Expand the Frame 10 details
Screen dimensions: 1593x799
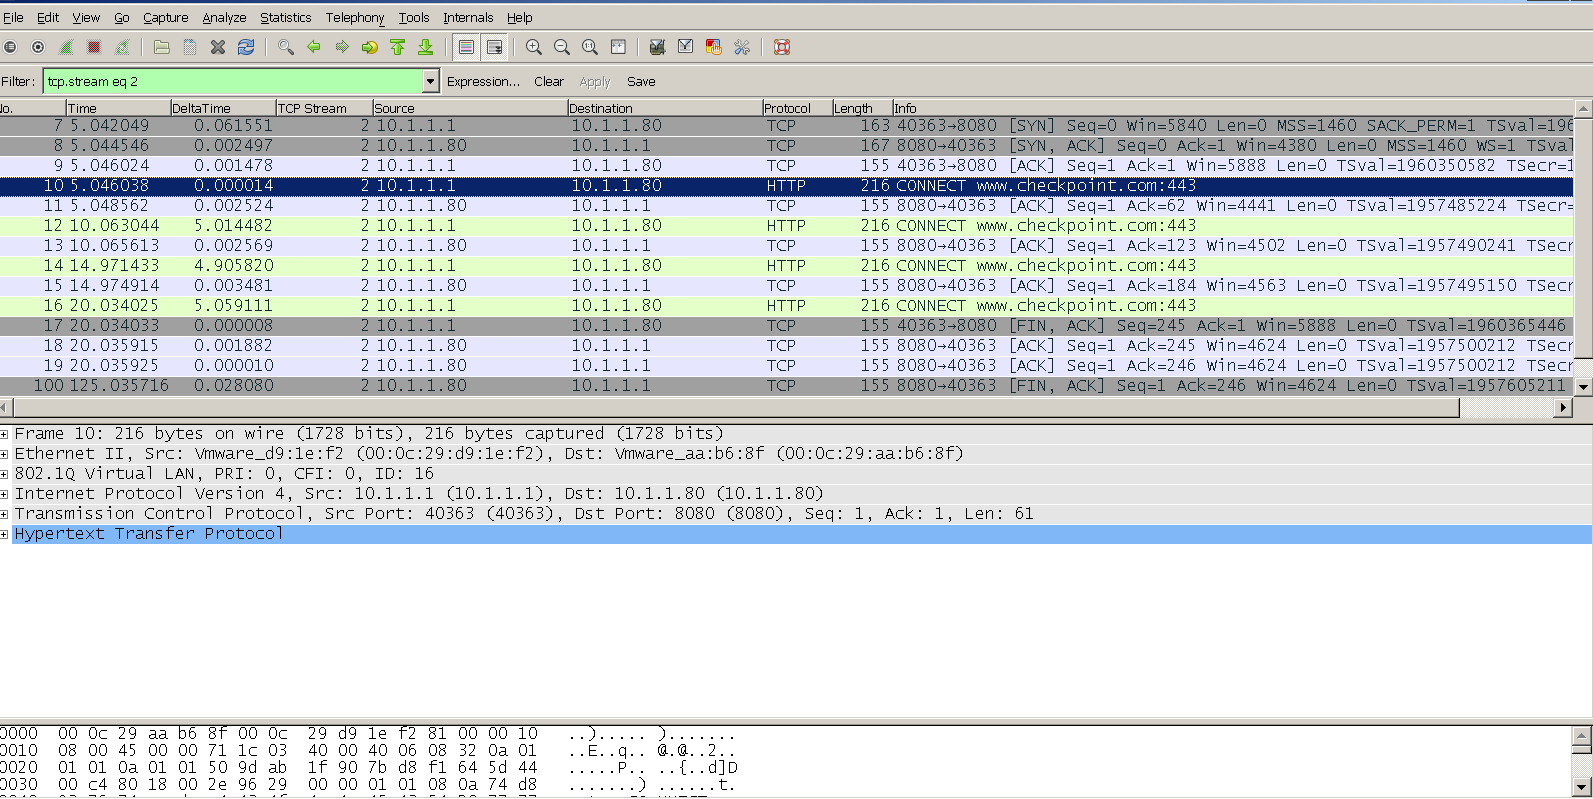(x=5, y=434)
